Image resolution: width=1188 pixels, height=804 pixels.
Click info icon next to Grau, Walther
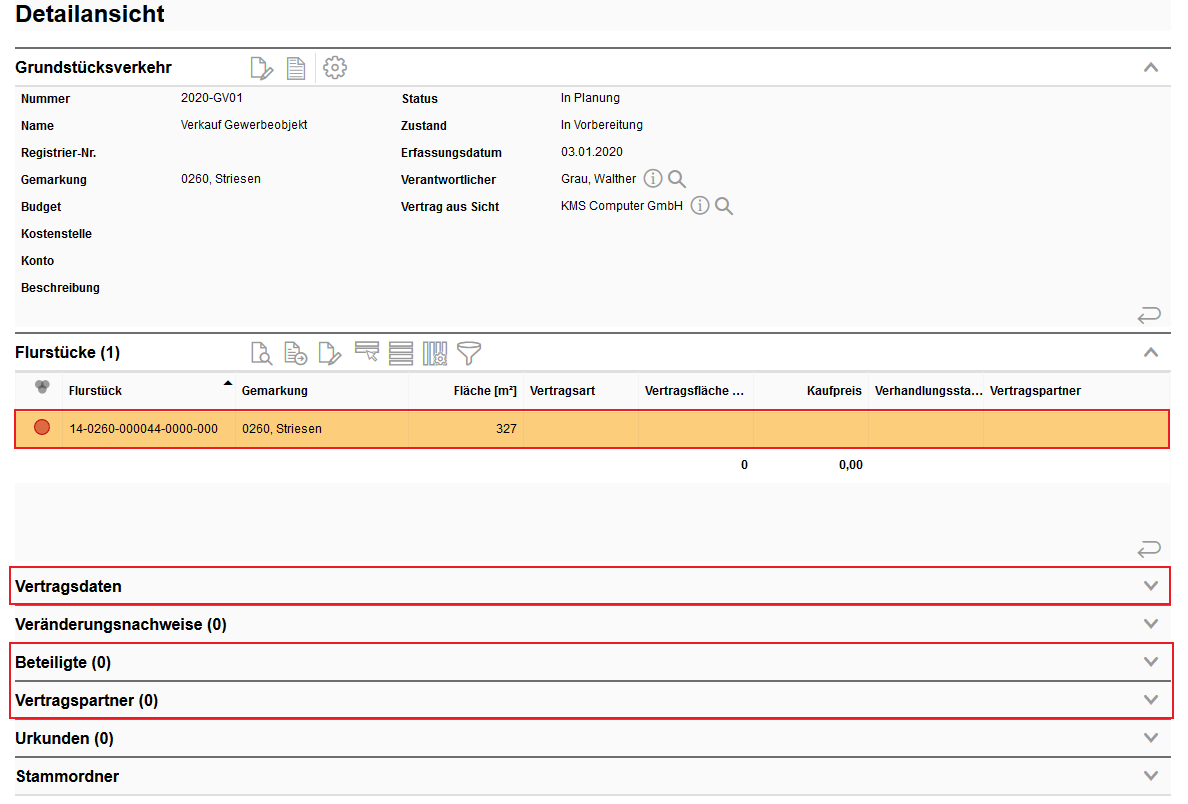653,179
